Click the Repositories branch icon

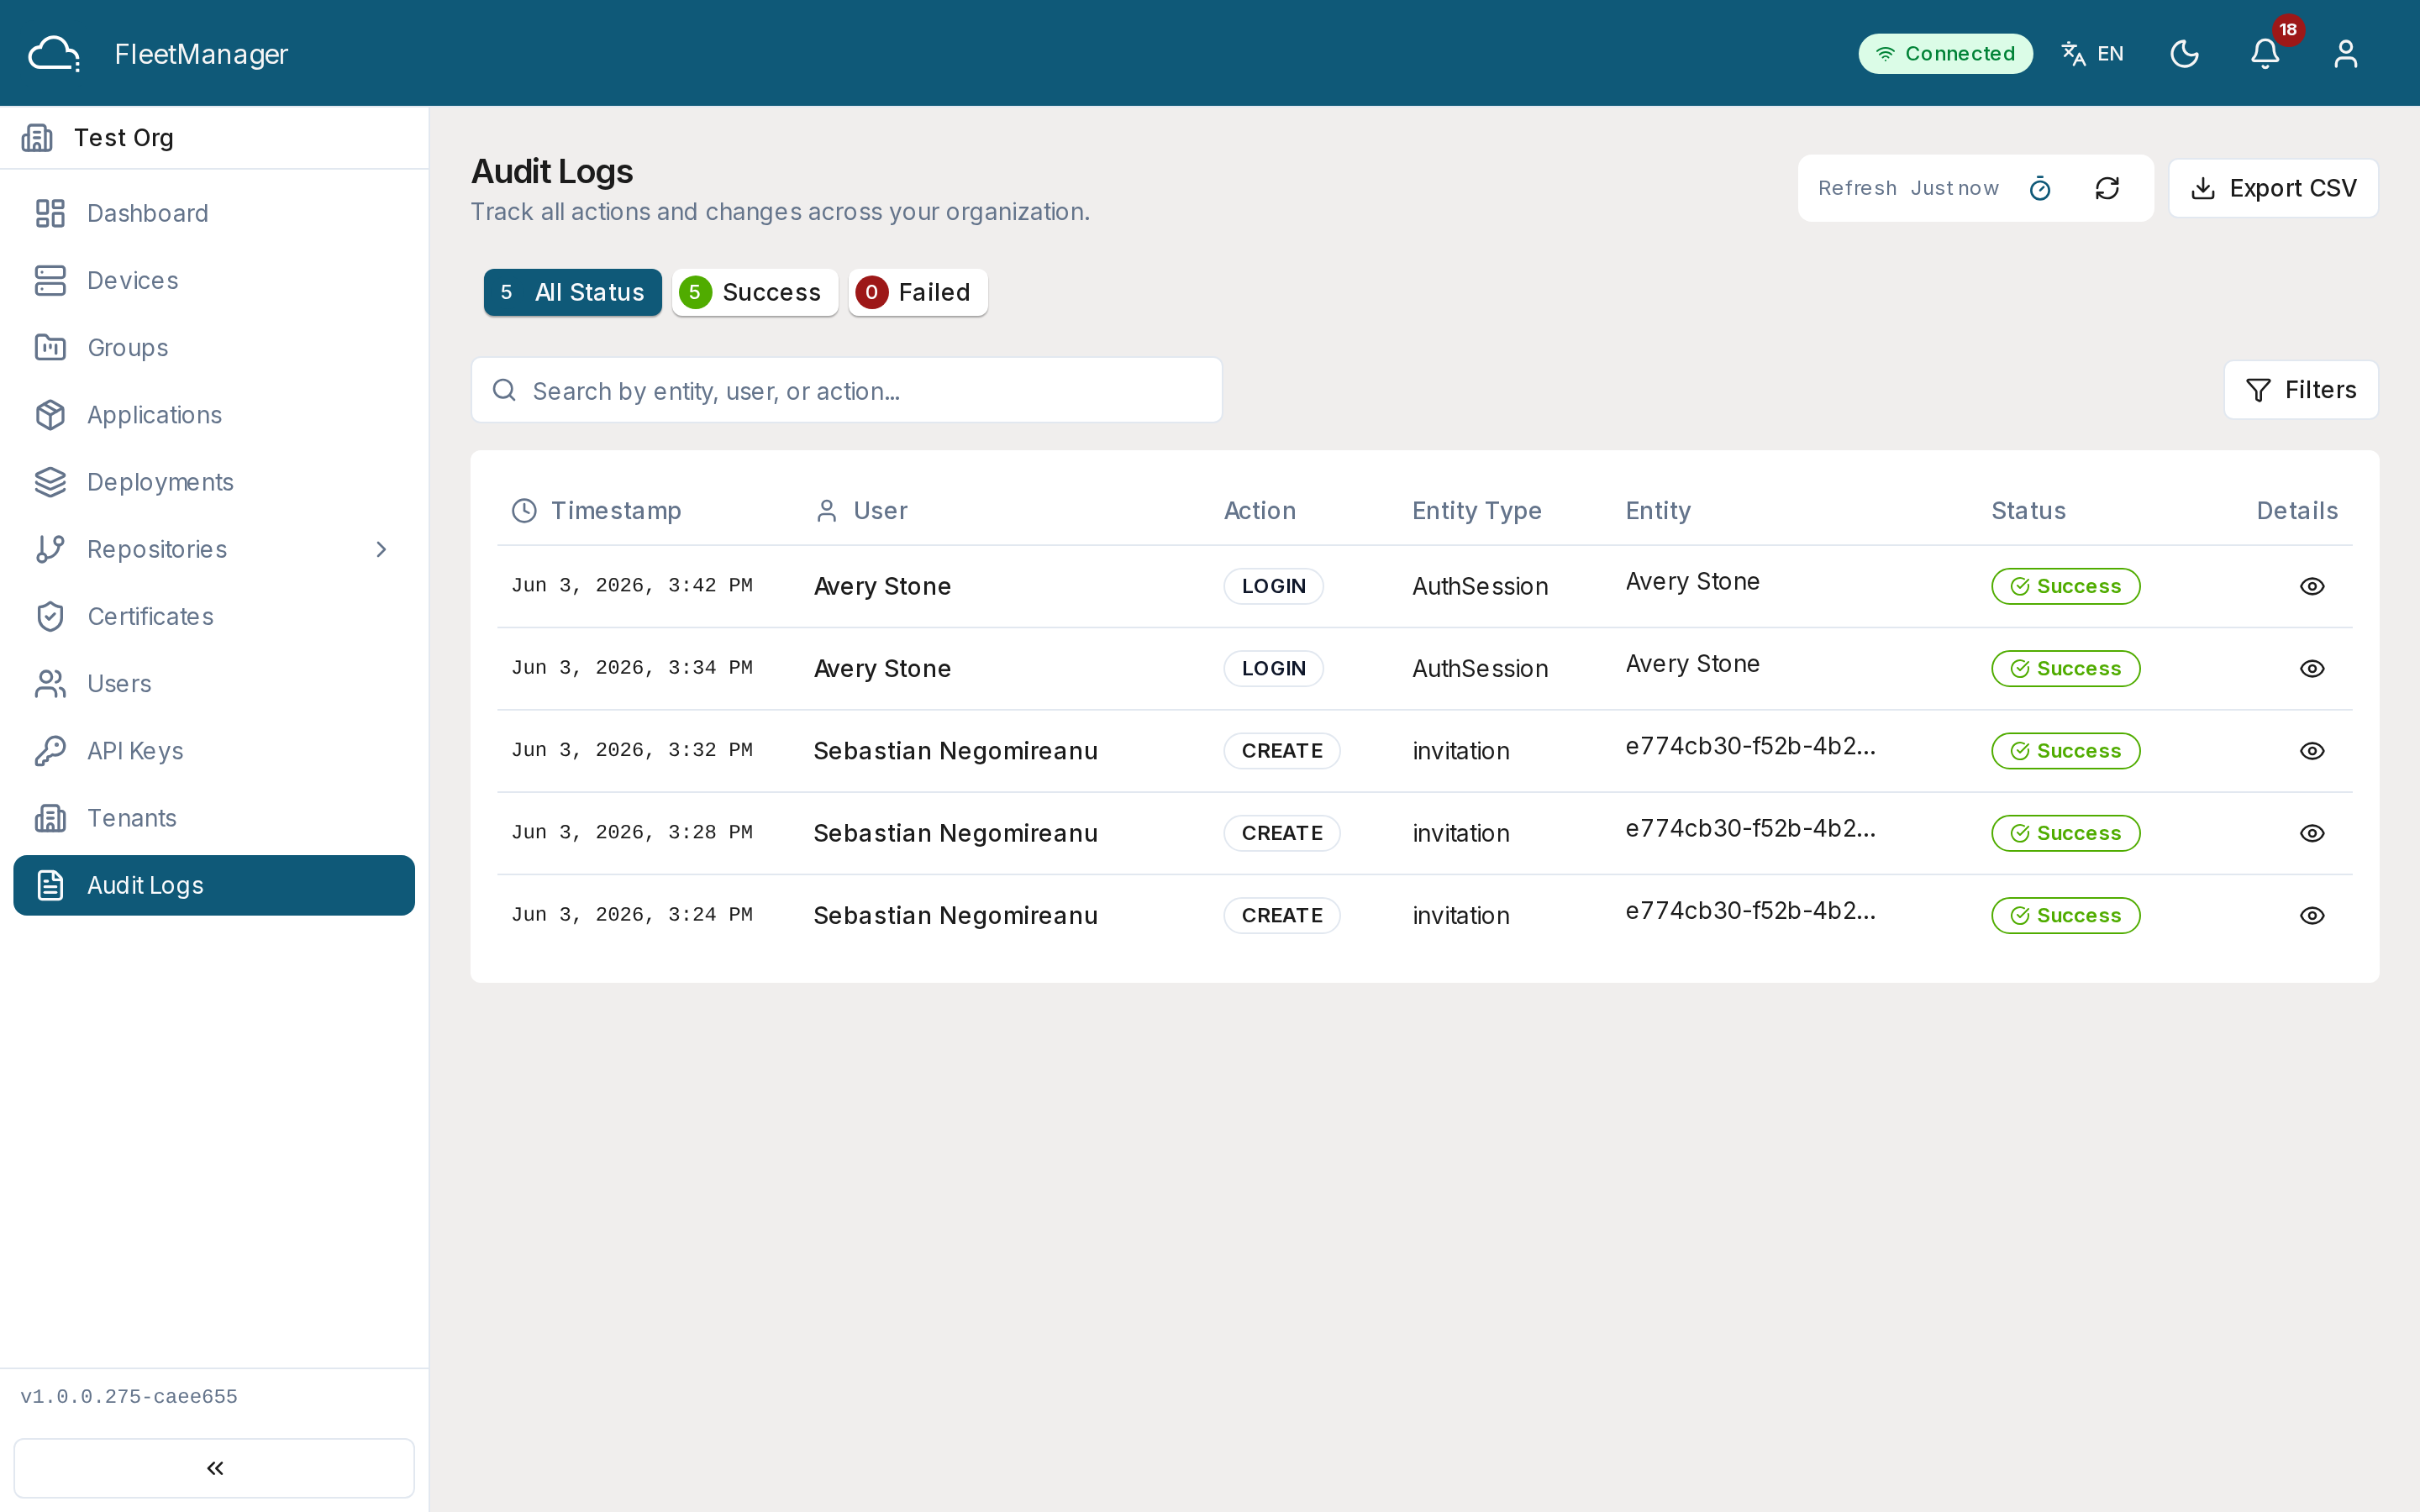pyautogui.click(x=50, y=549)
